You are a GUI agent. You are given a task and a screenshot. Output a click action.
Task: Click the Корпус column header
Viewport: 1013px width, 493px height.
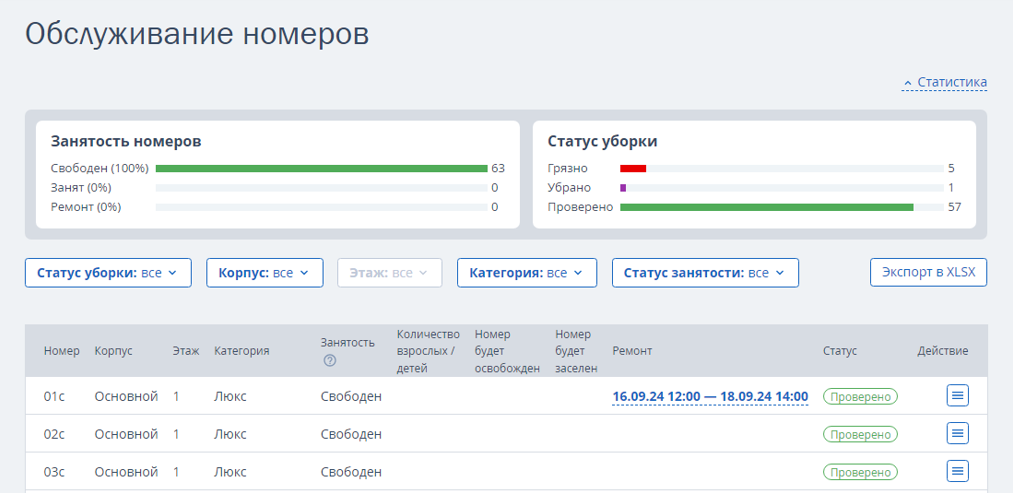(x=114, y=351)
